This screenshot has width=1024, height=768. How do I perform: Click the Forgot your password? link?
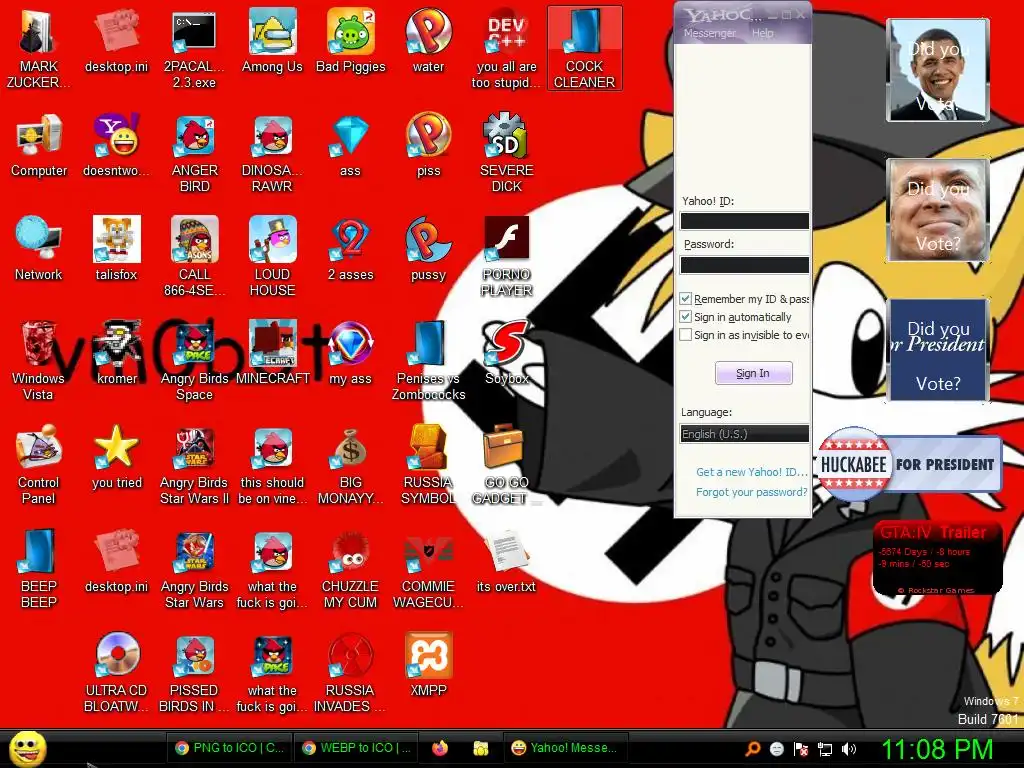(x=752, y=492)
